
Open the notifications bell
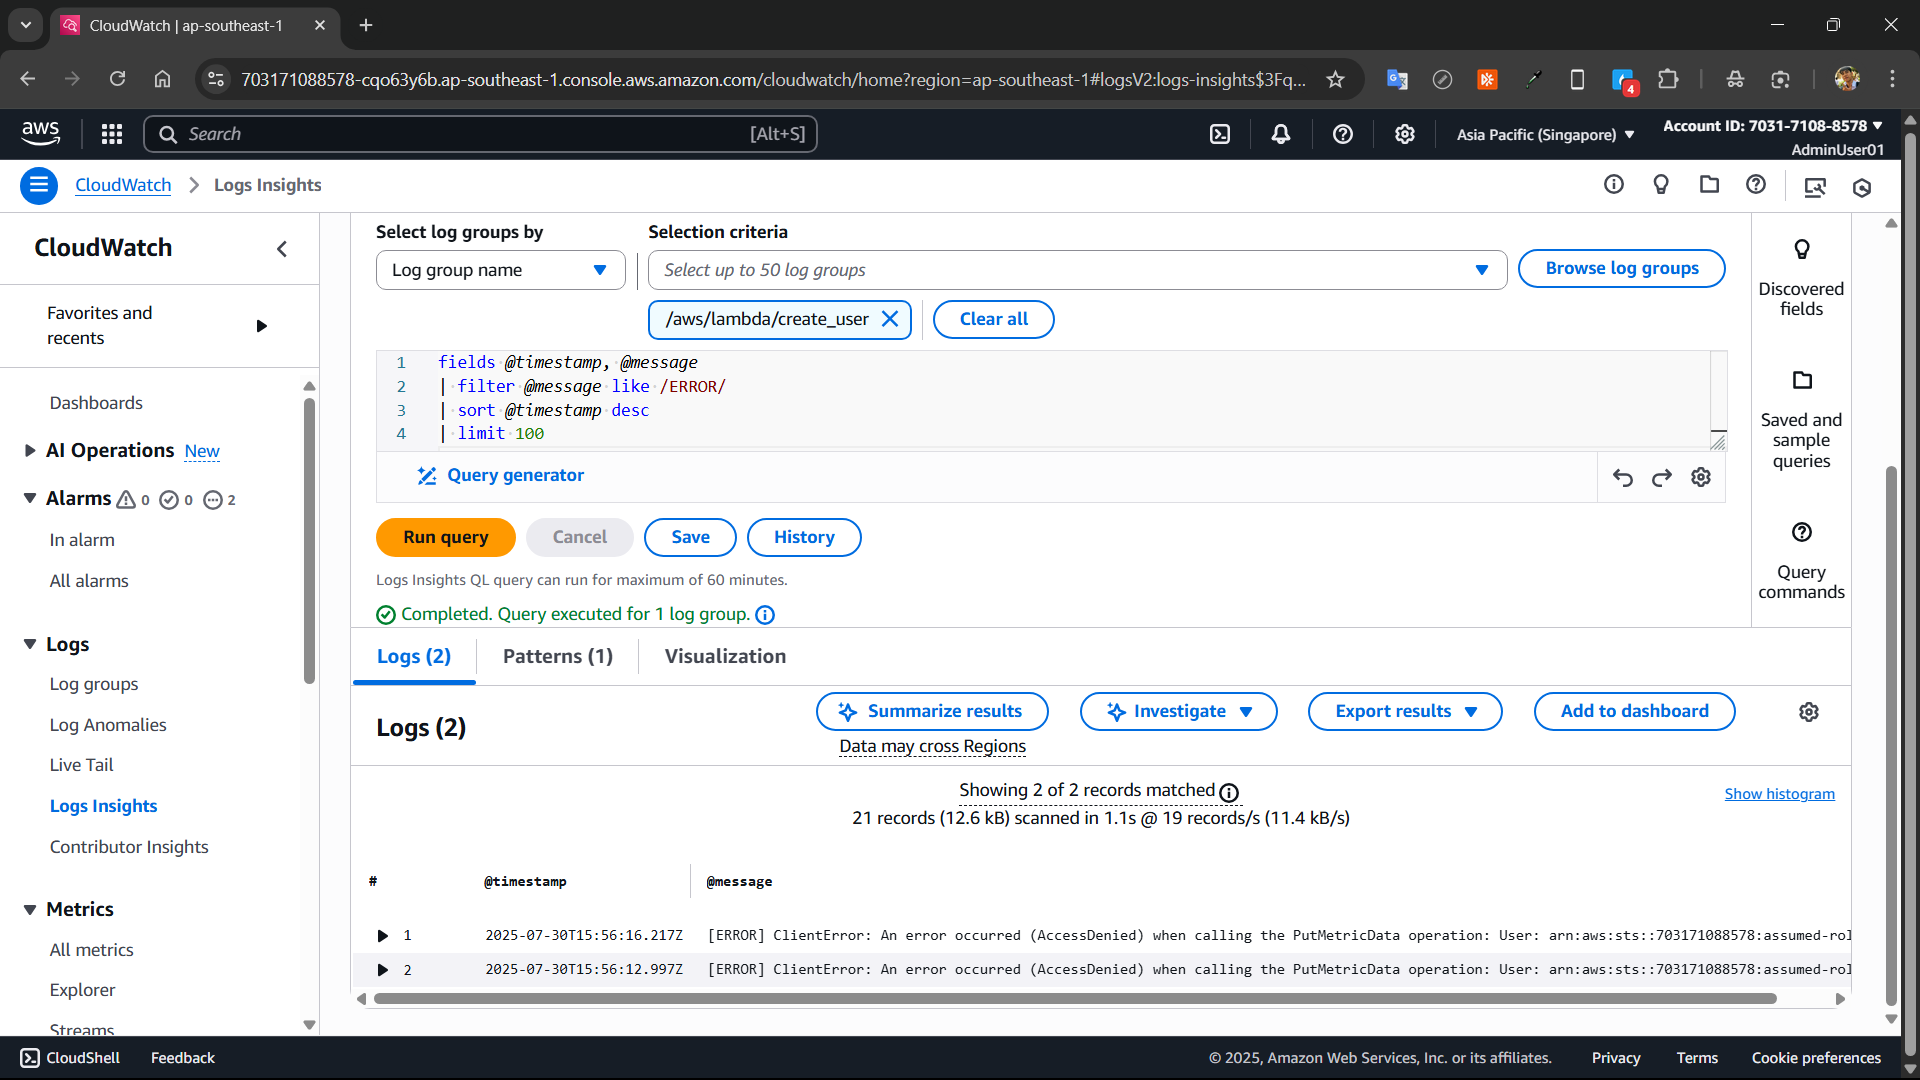tap(1281, 134)
